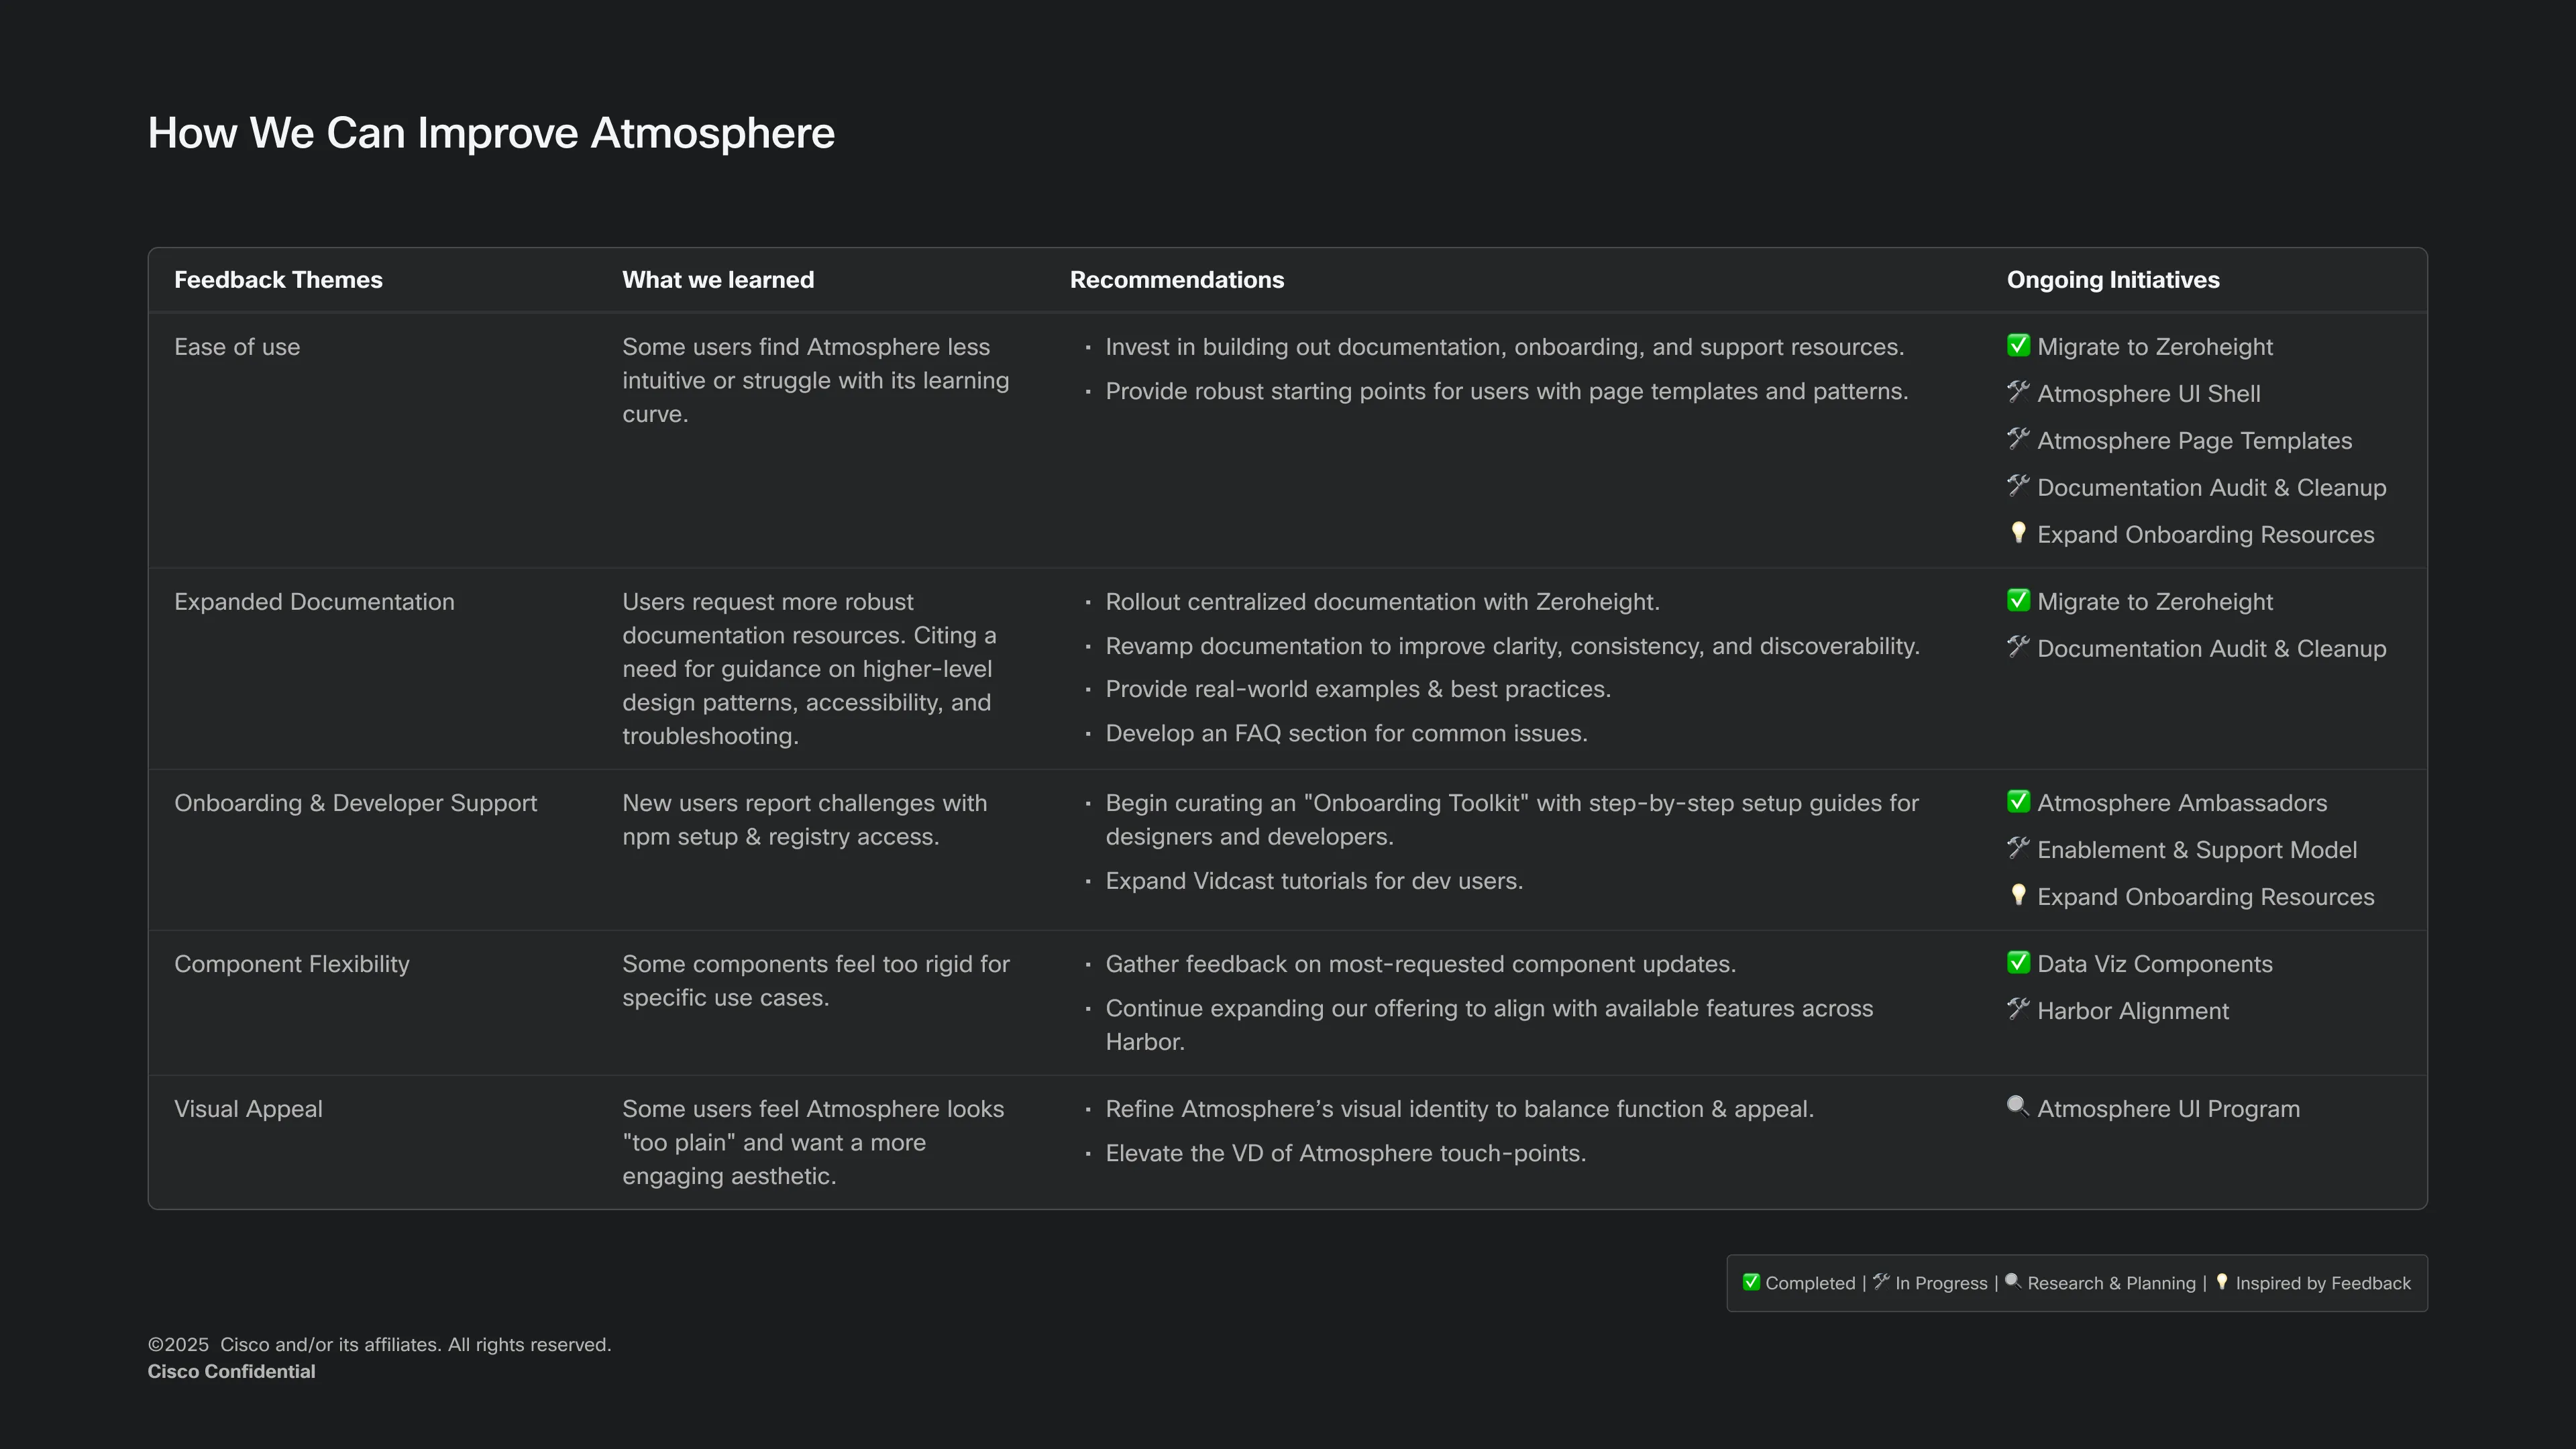Click the magnifier icon beside Atmosphere UI Program
This screenshot has width=2576, height=1449.
coord(2018,1106)
